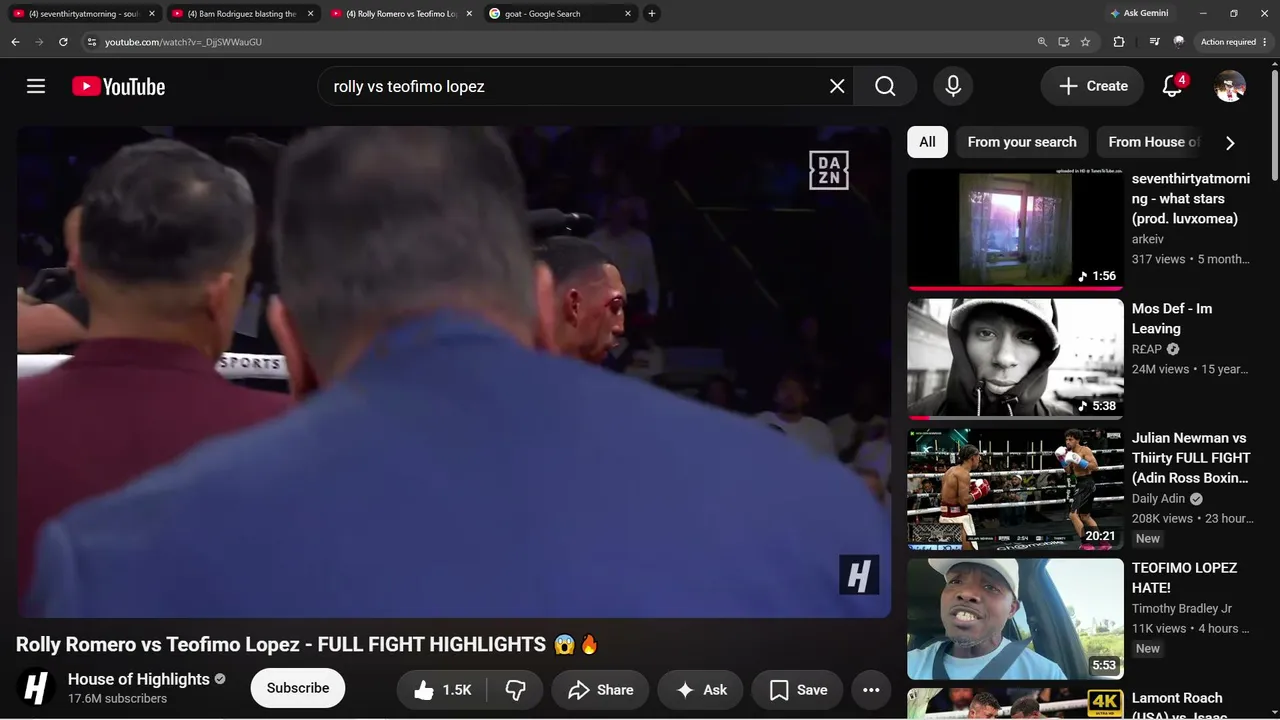Visit the arkeiv channel
1280x720 pixels.
point(1148,239)
